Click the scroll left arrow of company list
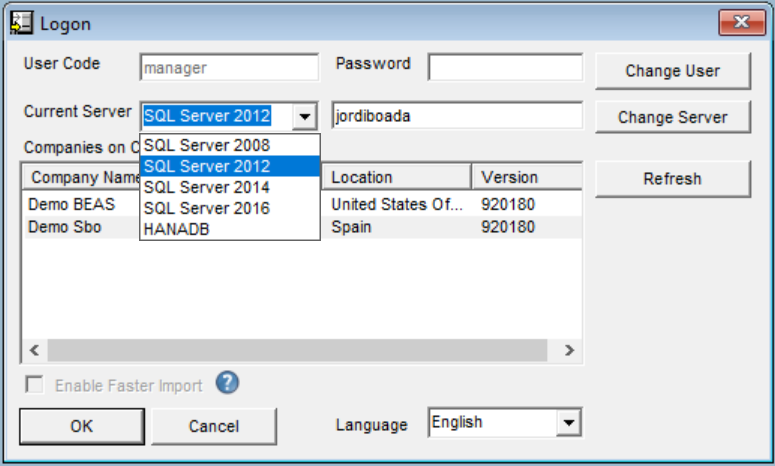 [x=34, y=350]
